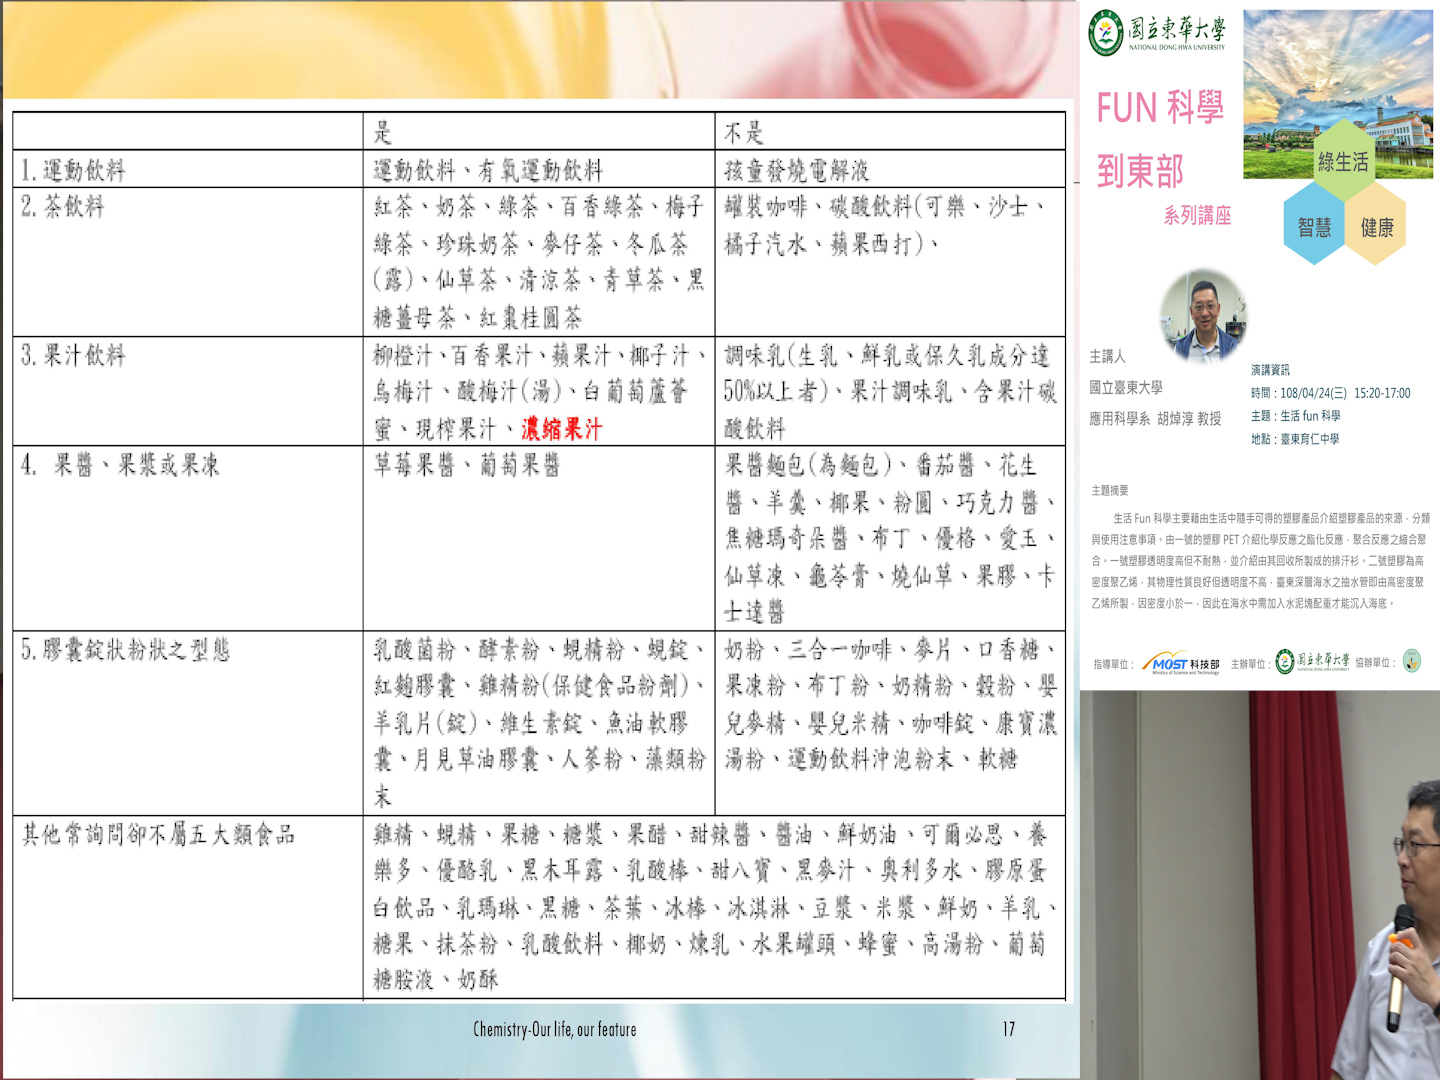Click the 主題摘要 heading
Image resolution: width=1440 pixels, height=1080 pixels.
click(x=1110, y=490)
